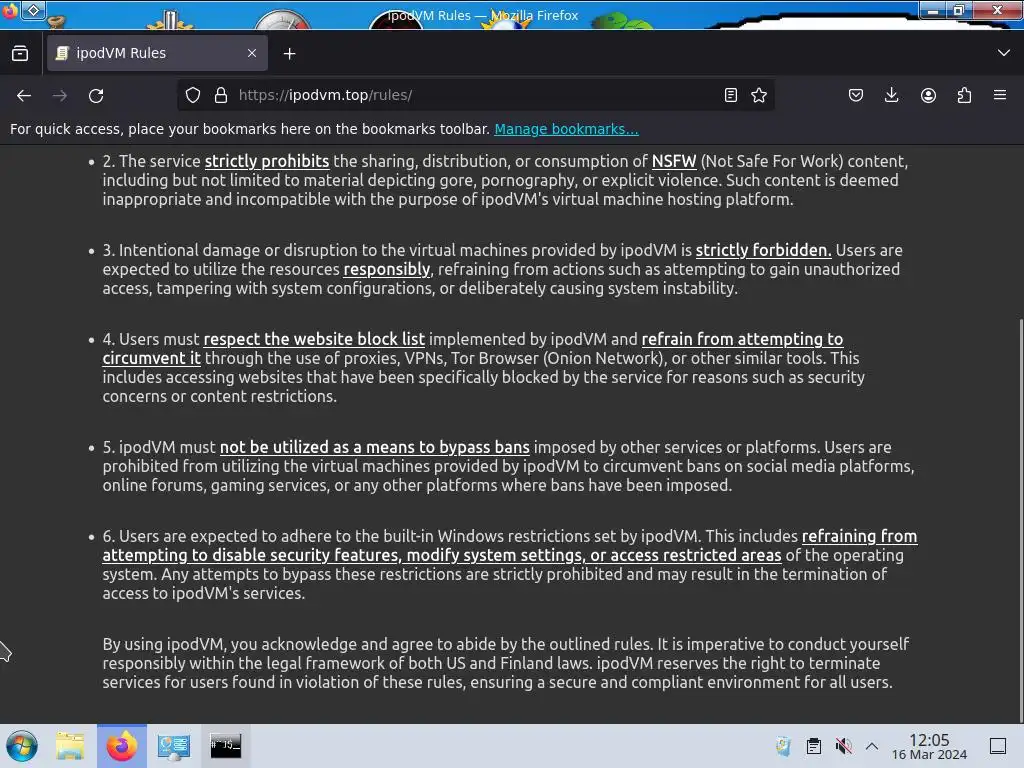The image size is (1024, 768).
Task: Click the address bar URL field
Action: click(475, 95)
